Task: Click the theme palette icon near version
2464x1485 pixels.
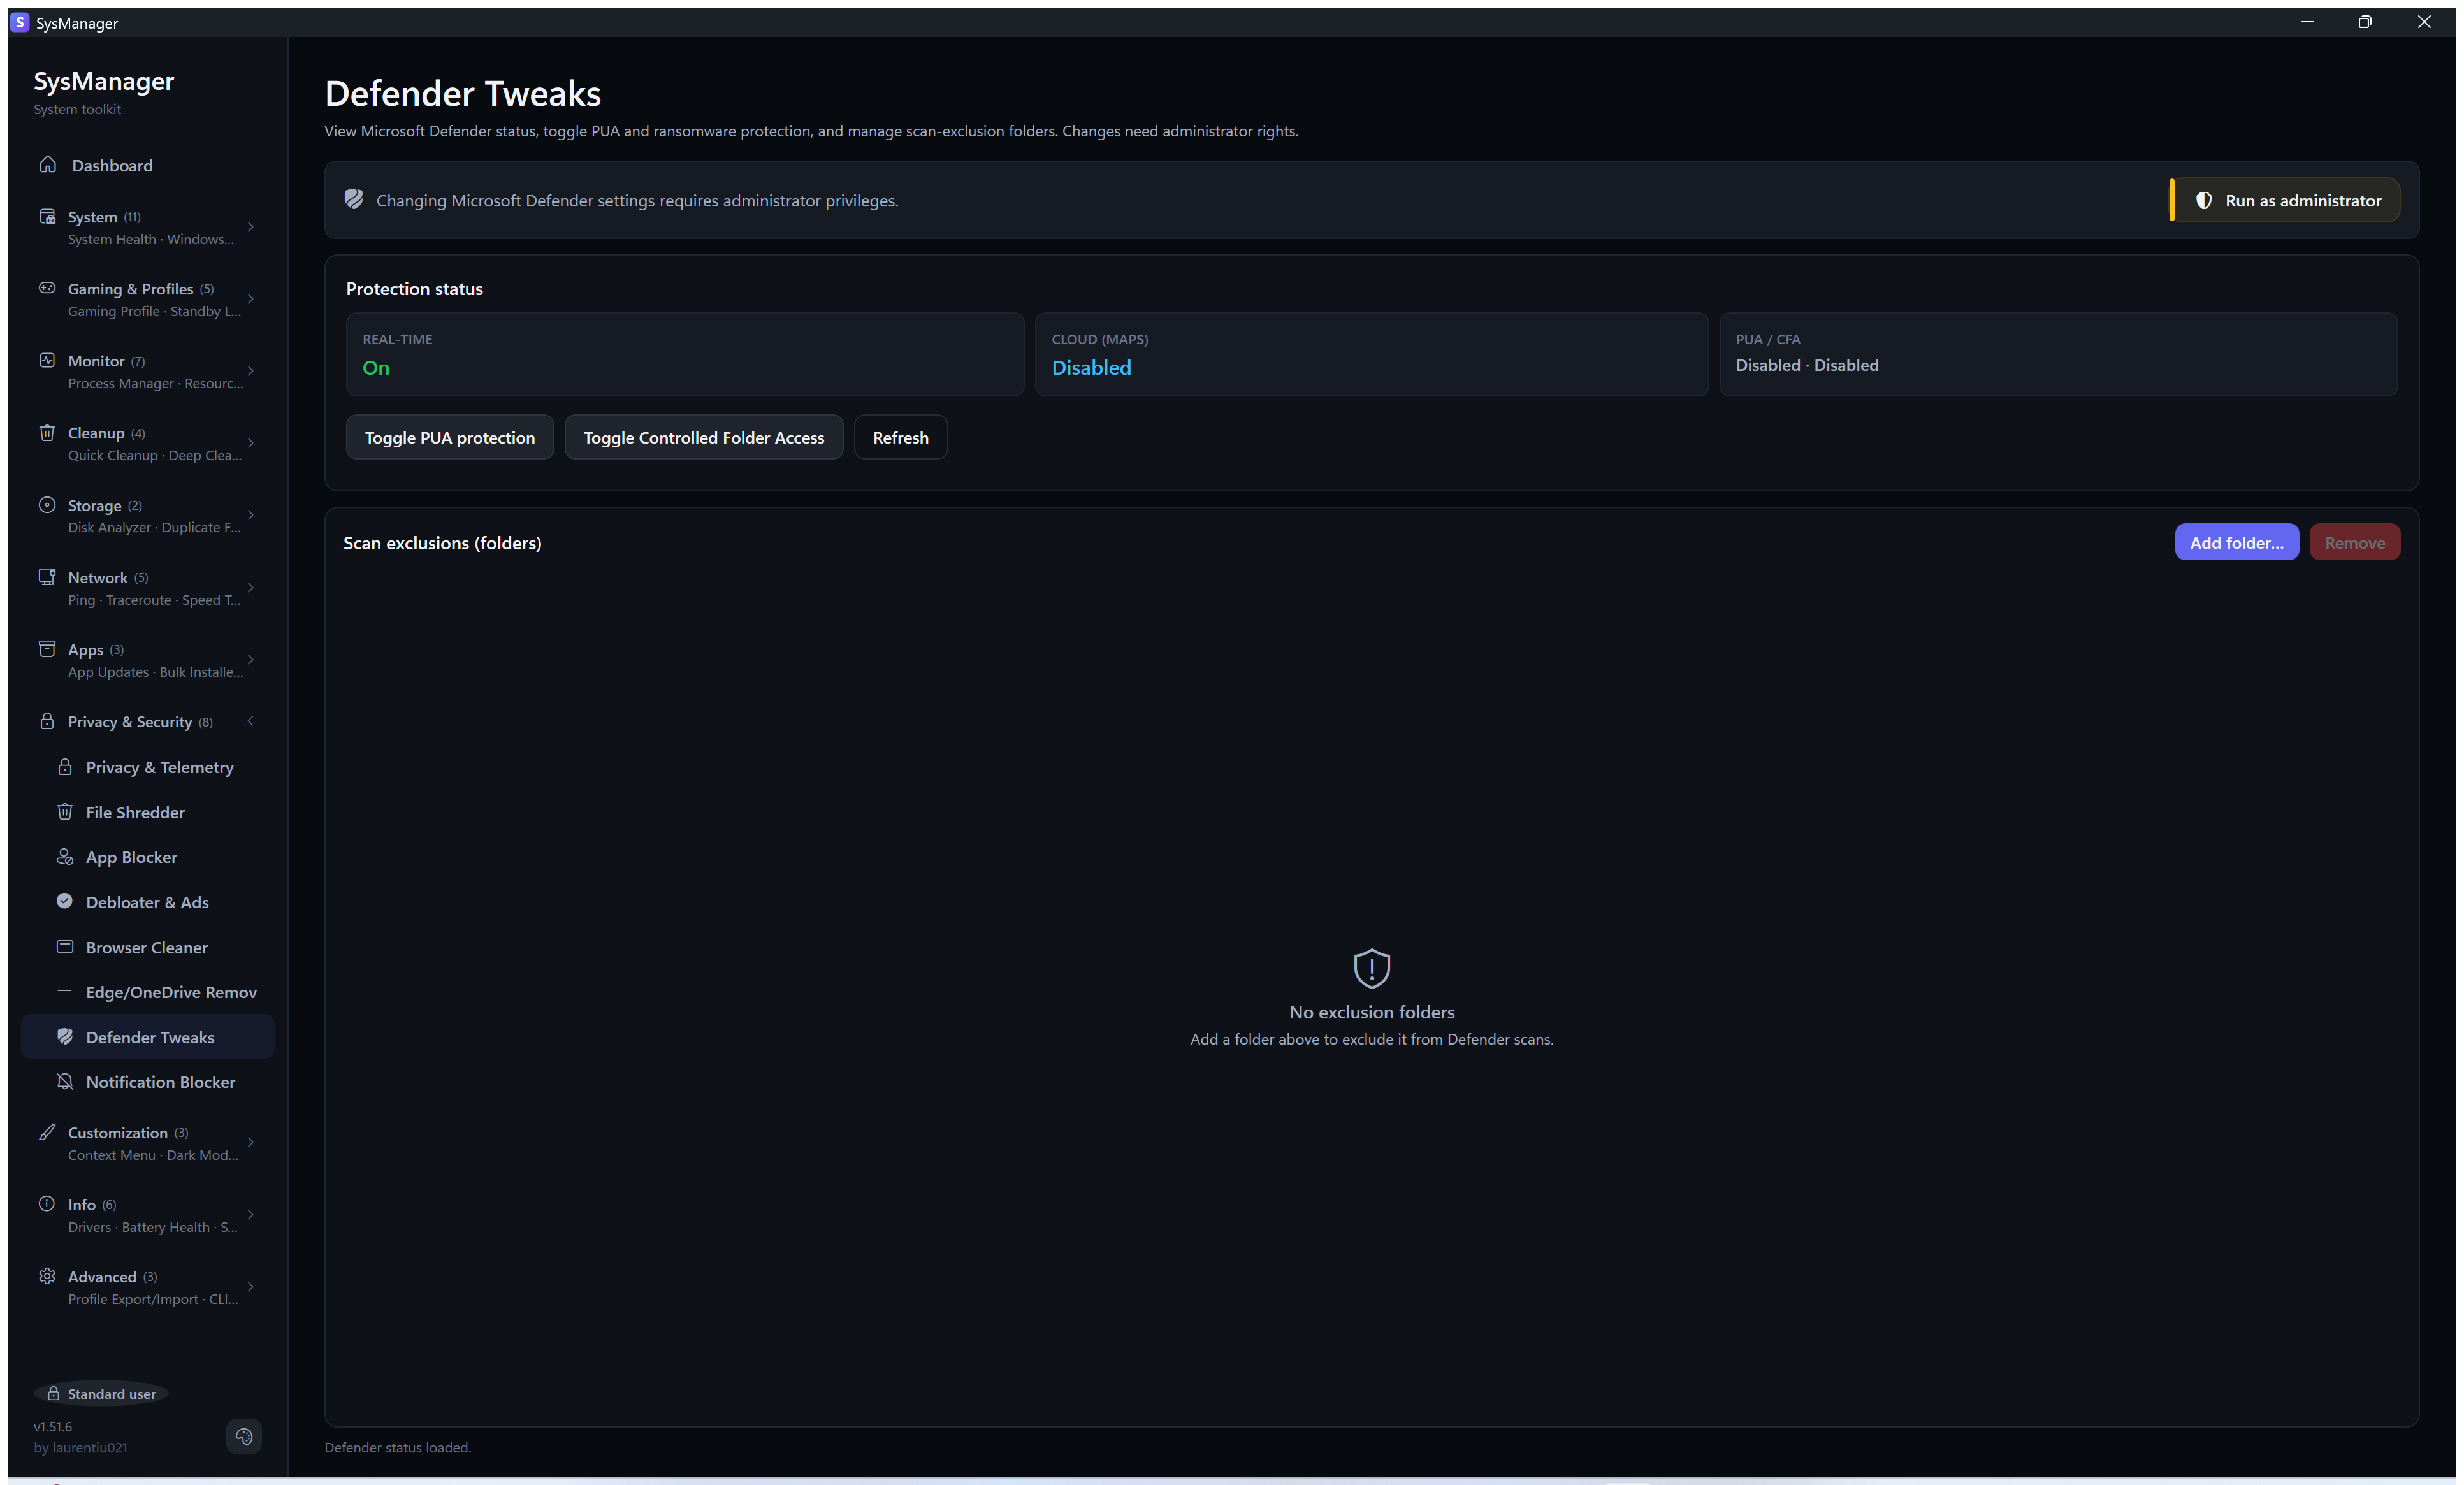Action: pos(244,1437)
